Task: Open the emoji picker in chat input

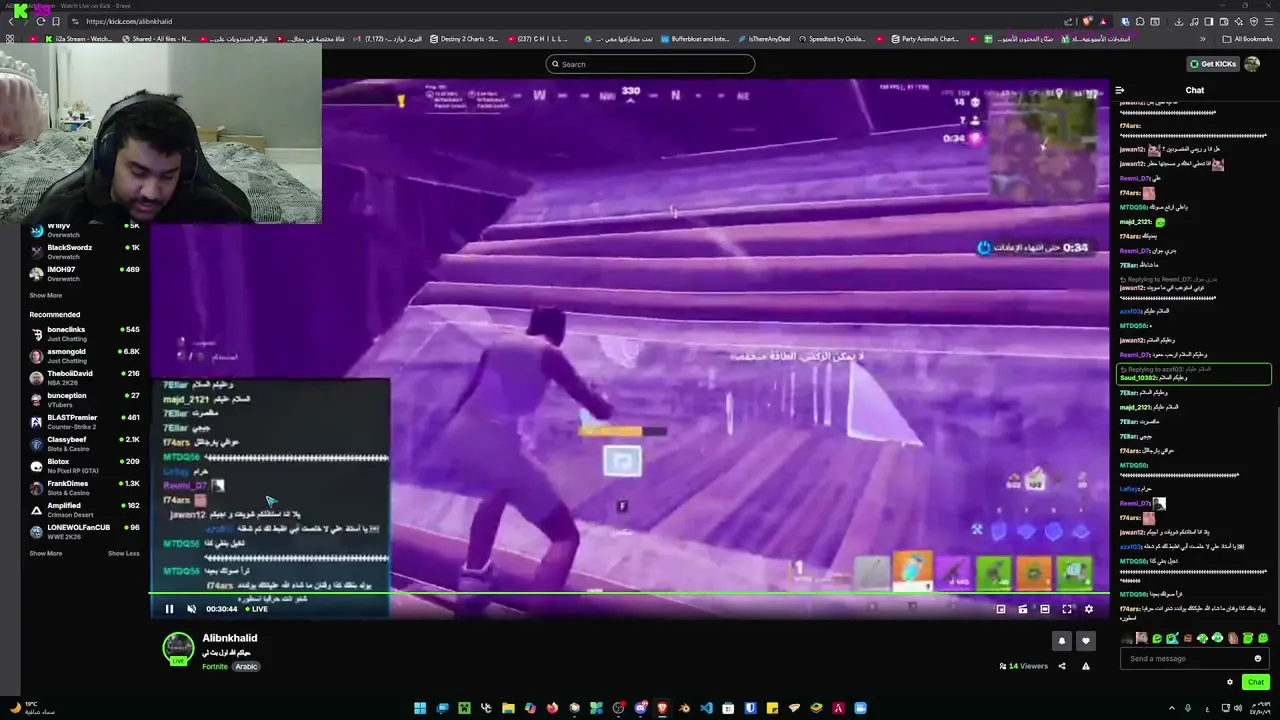Action: (1258, 658)
